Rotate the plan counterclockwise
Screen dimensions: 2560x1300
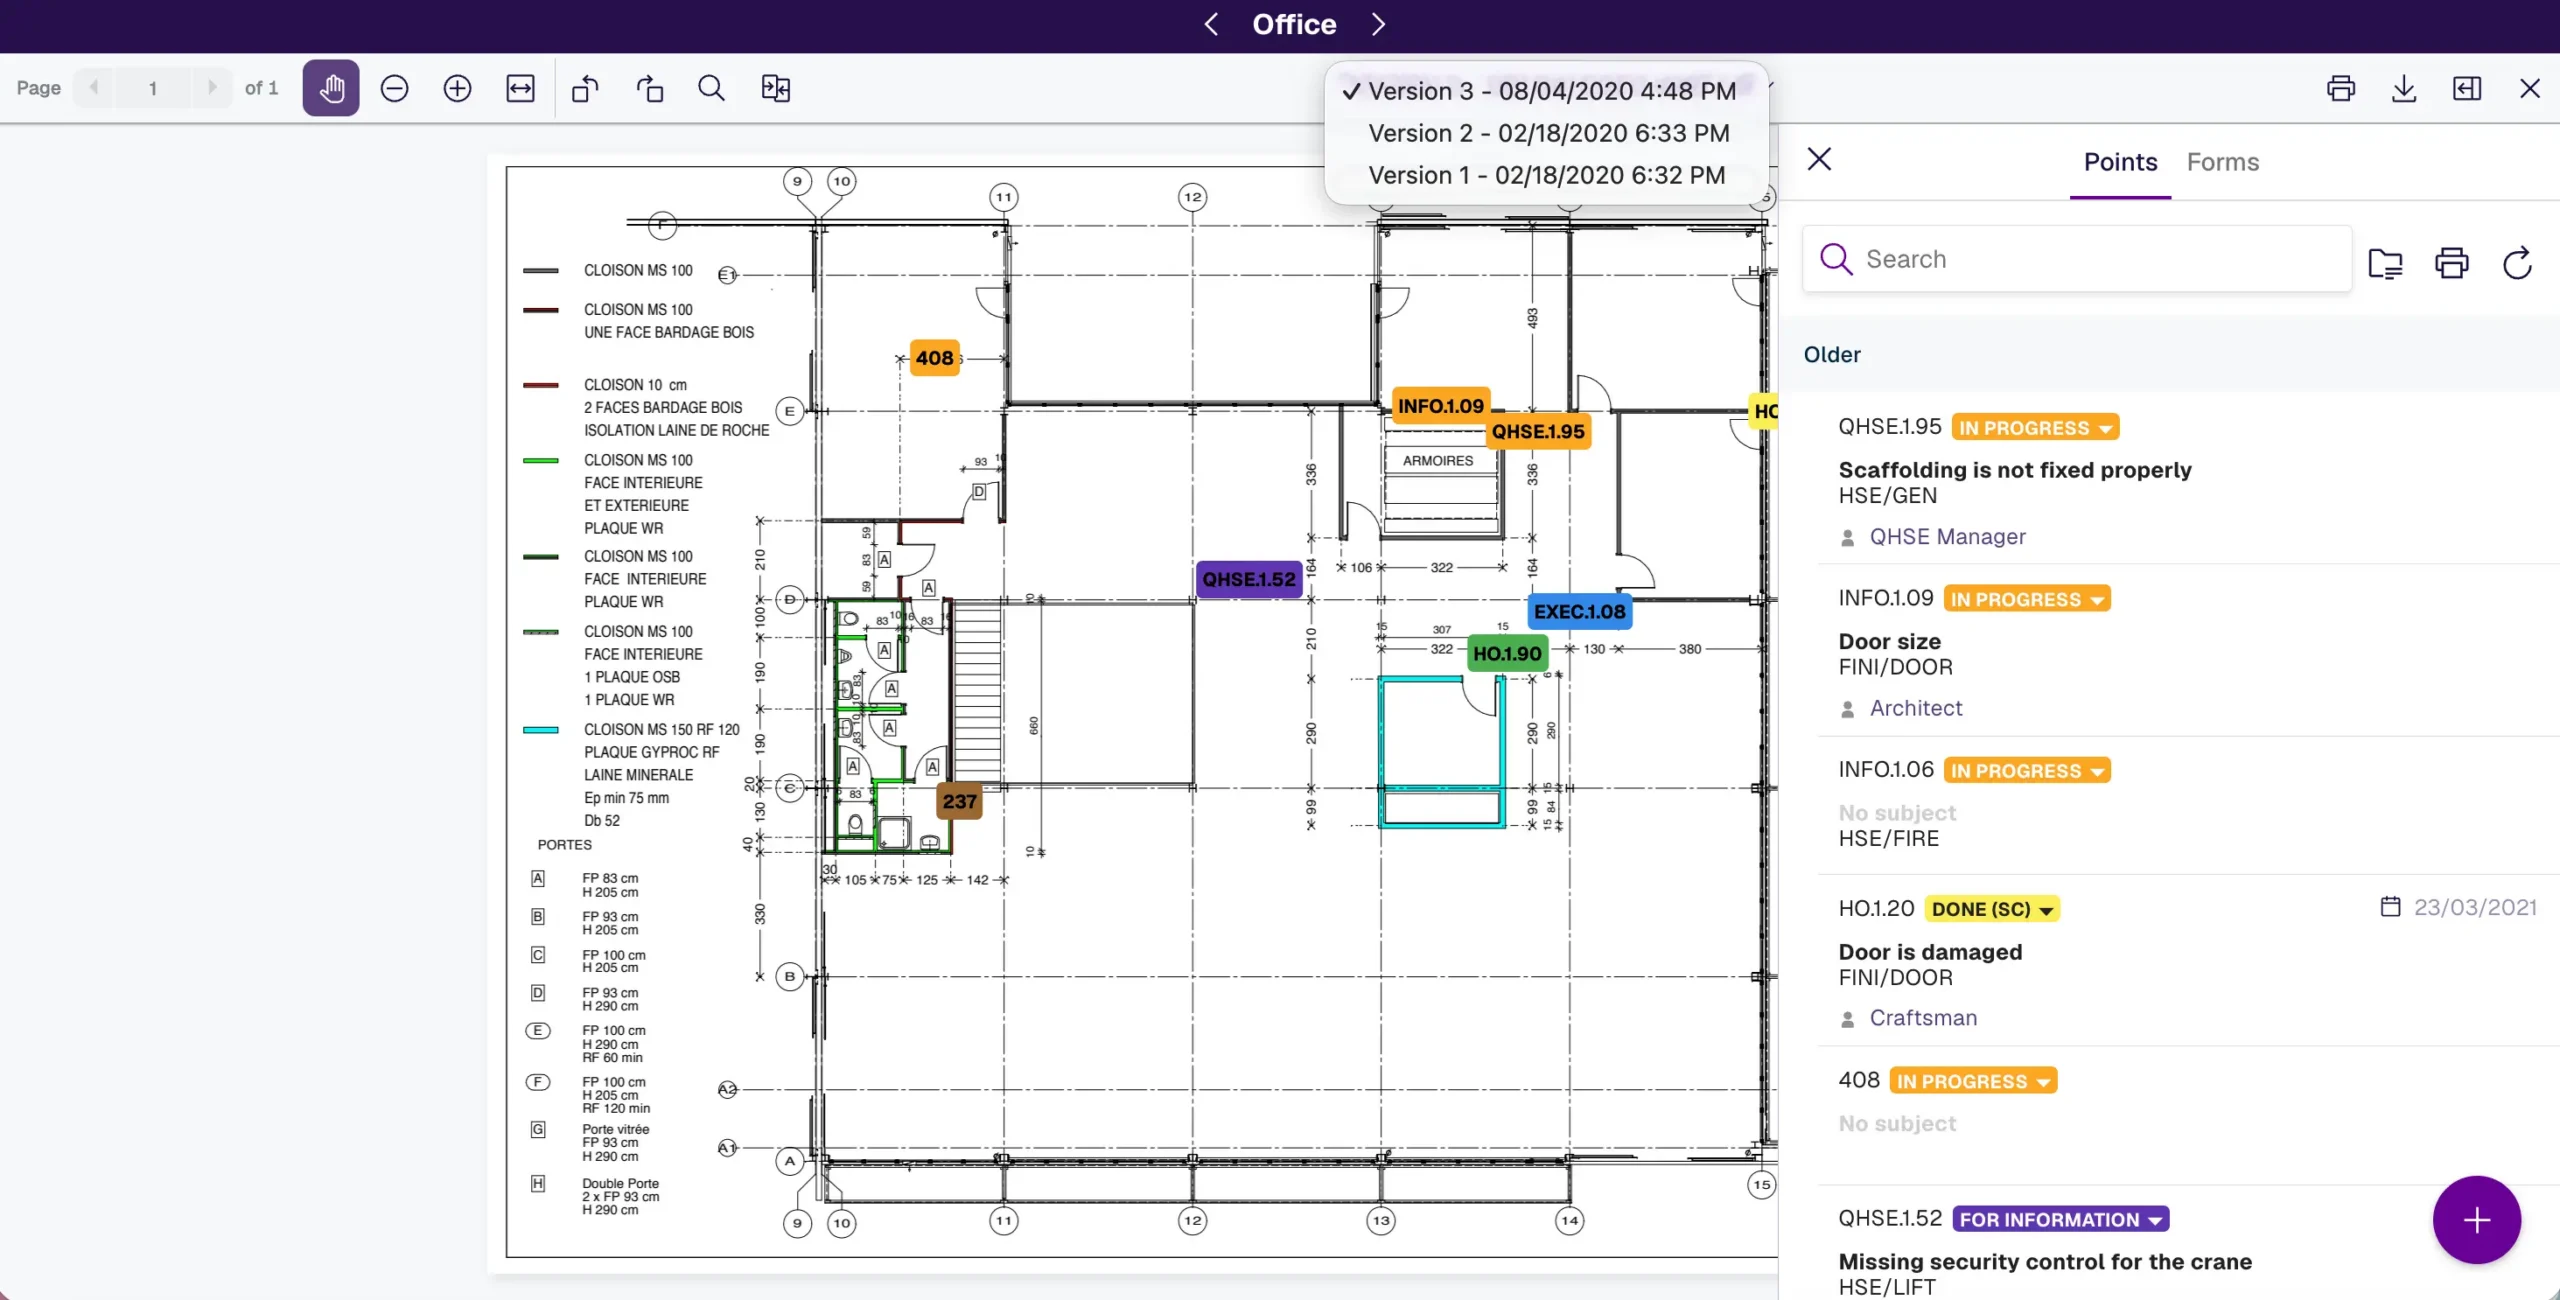[x=585, y=88]
